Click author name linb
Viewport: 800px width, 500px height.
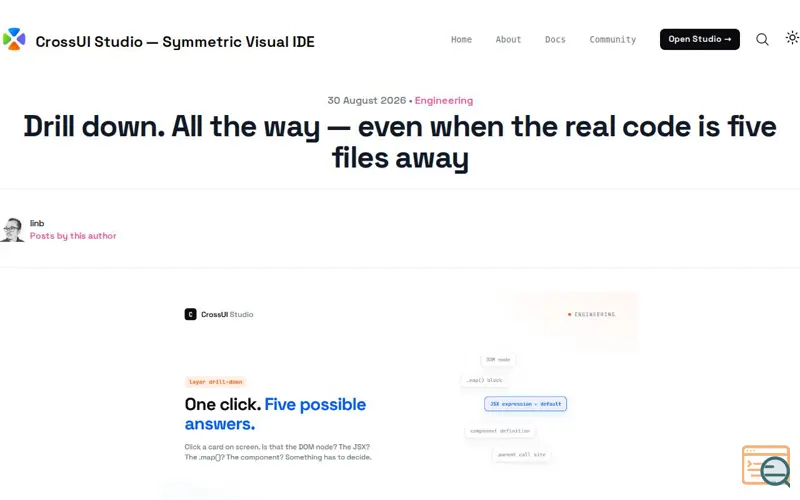pos(37,223)
